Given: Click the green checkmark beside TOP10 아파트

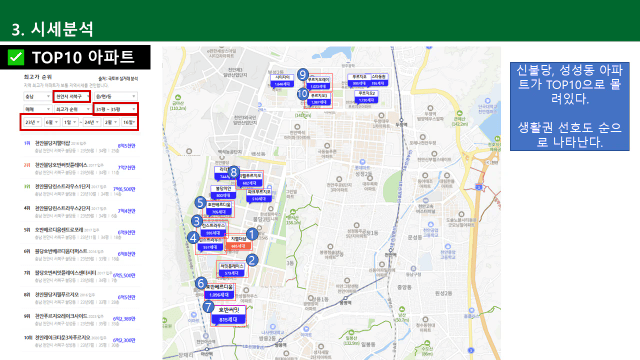Looking at the screenshot, I should pos(16,57).
